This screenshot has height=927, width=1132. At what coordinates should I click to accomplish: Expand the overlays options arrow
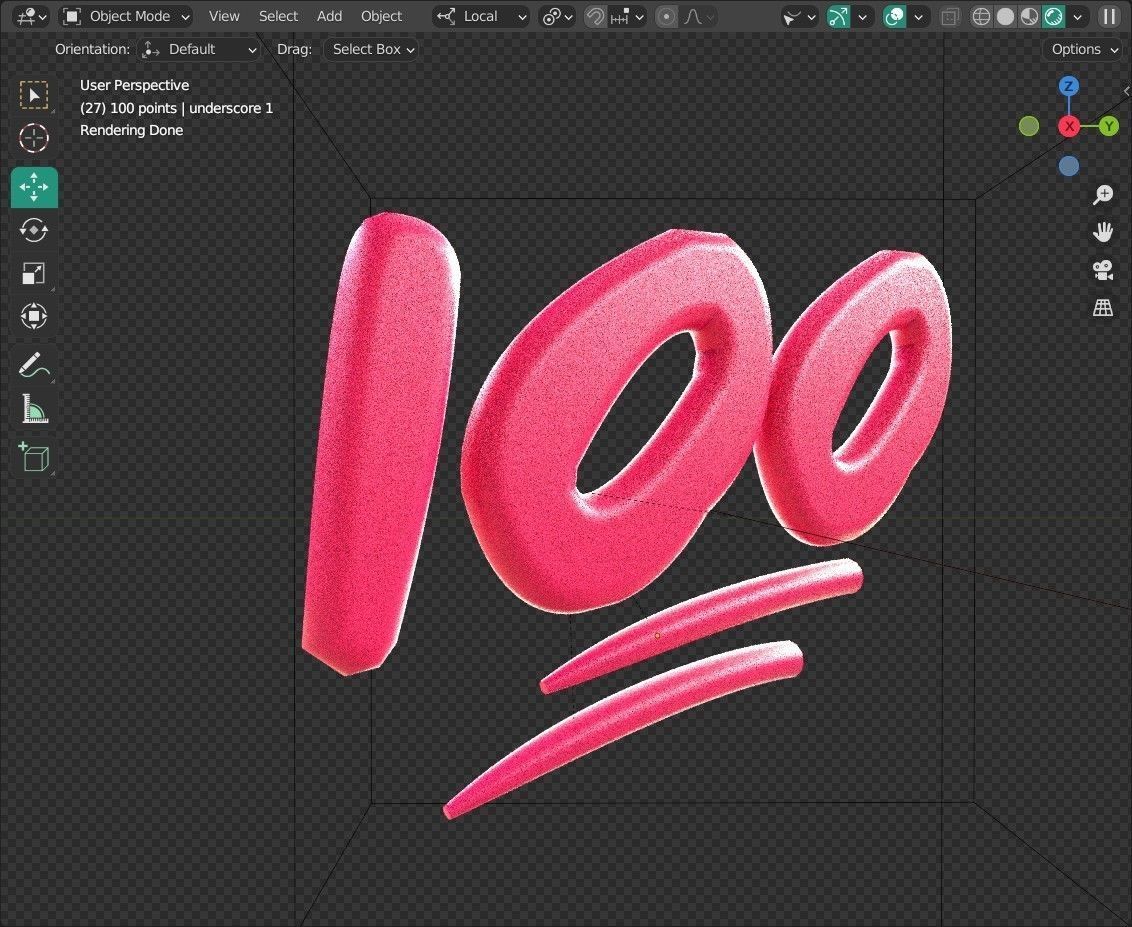coord(918,17)
